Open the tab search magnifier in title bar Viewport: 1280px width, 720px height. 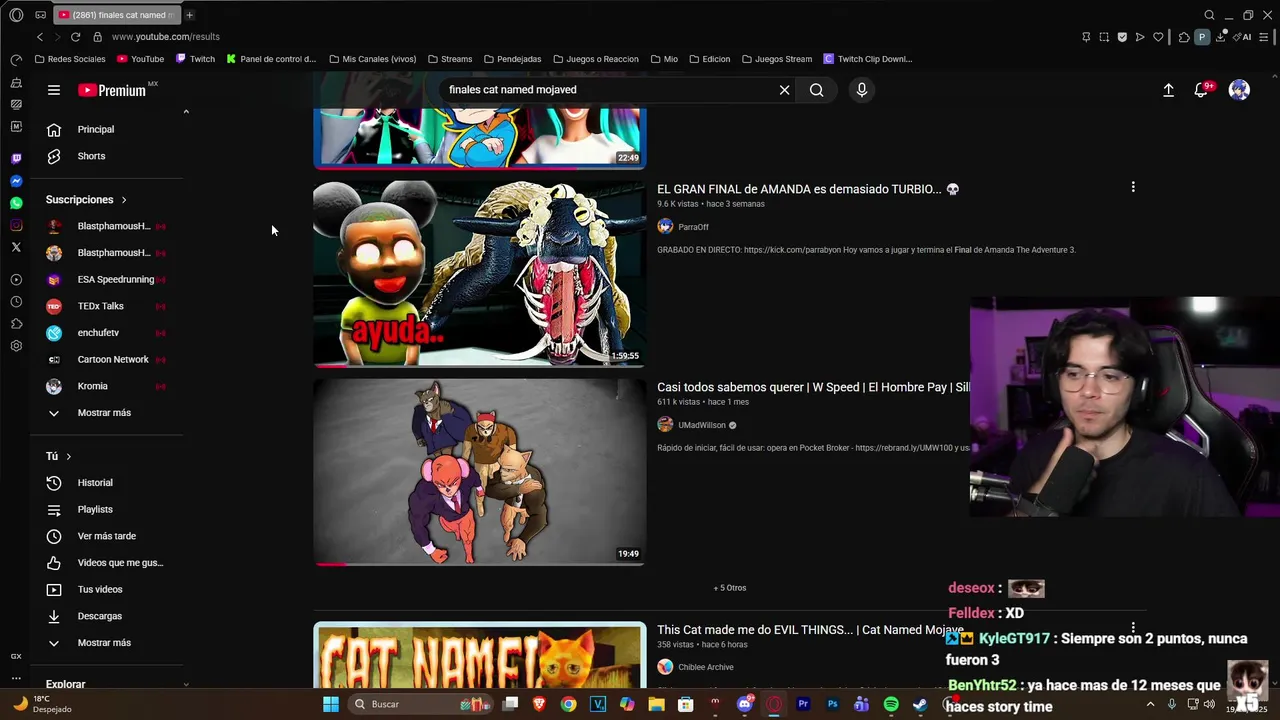point(1209,15)
